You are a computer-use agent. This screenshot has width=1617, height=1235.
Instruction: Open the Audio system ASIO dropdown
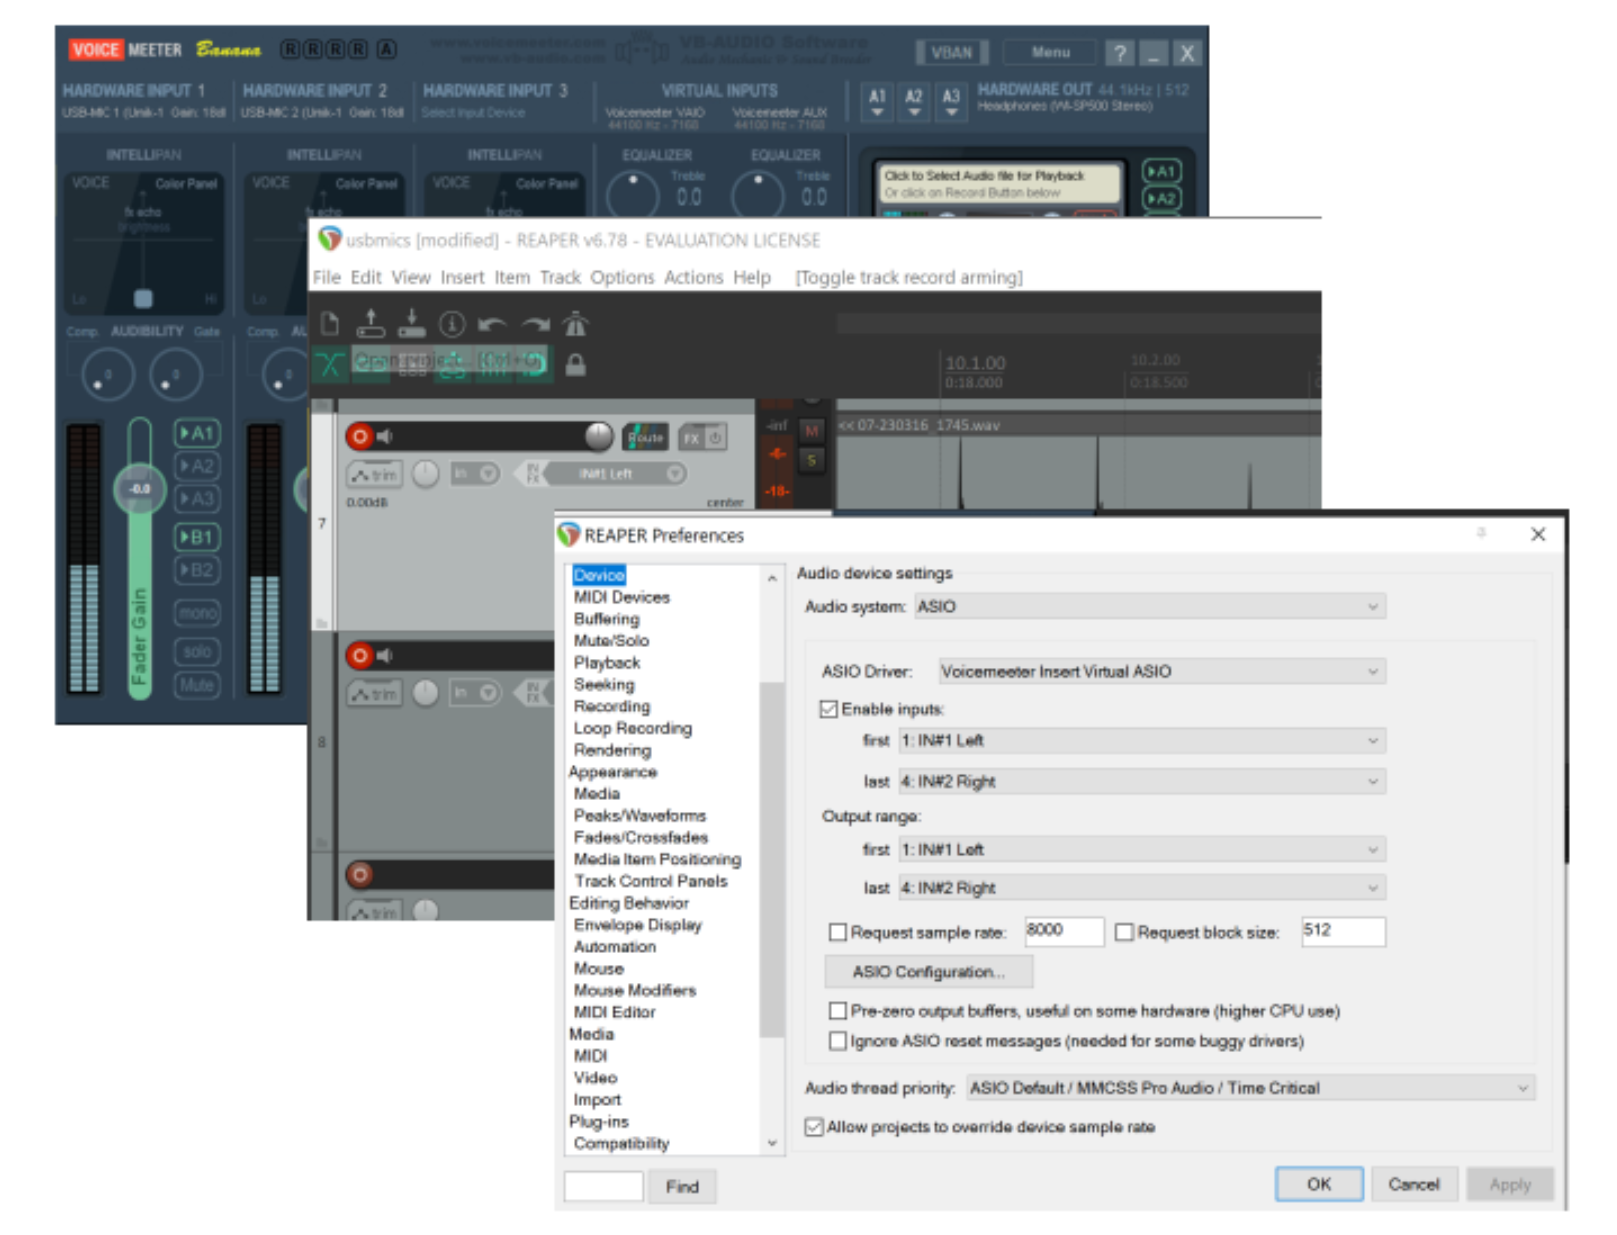[x=1150, y=606]
